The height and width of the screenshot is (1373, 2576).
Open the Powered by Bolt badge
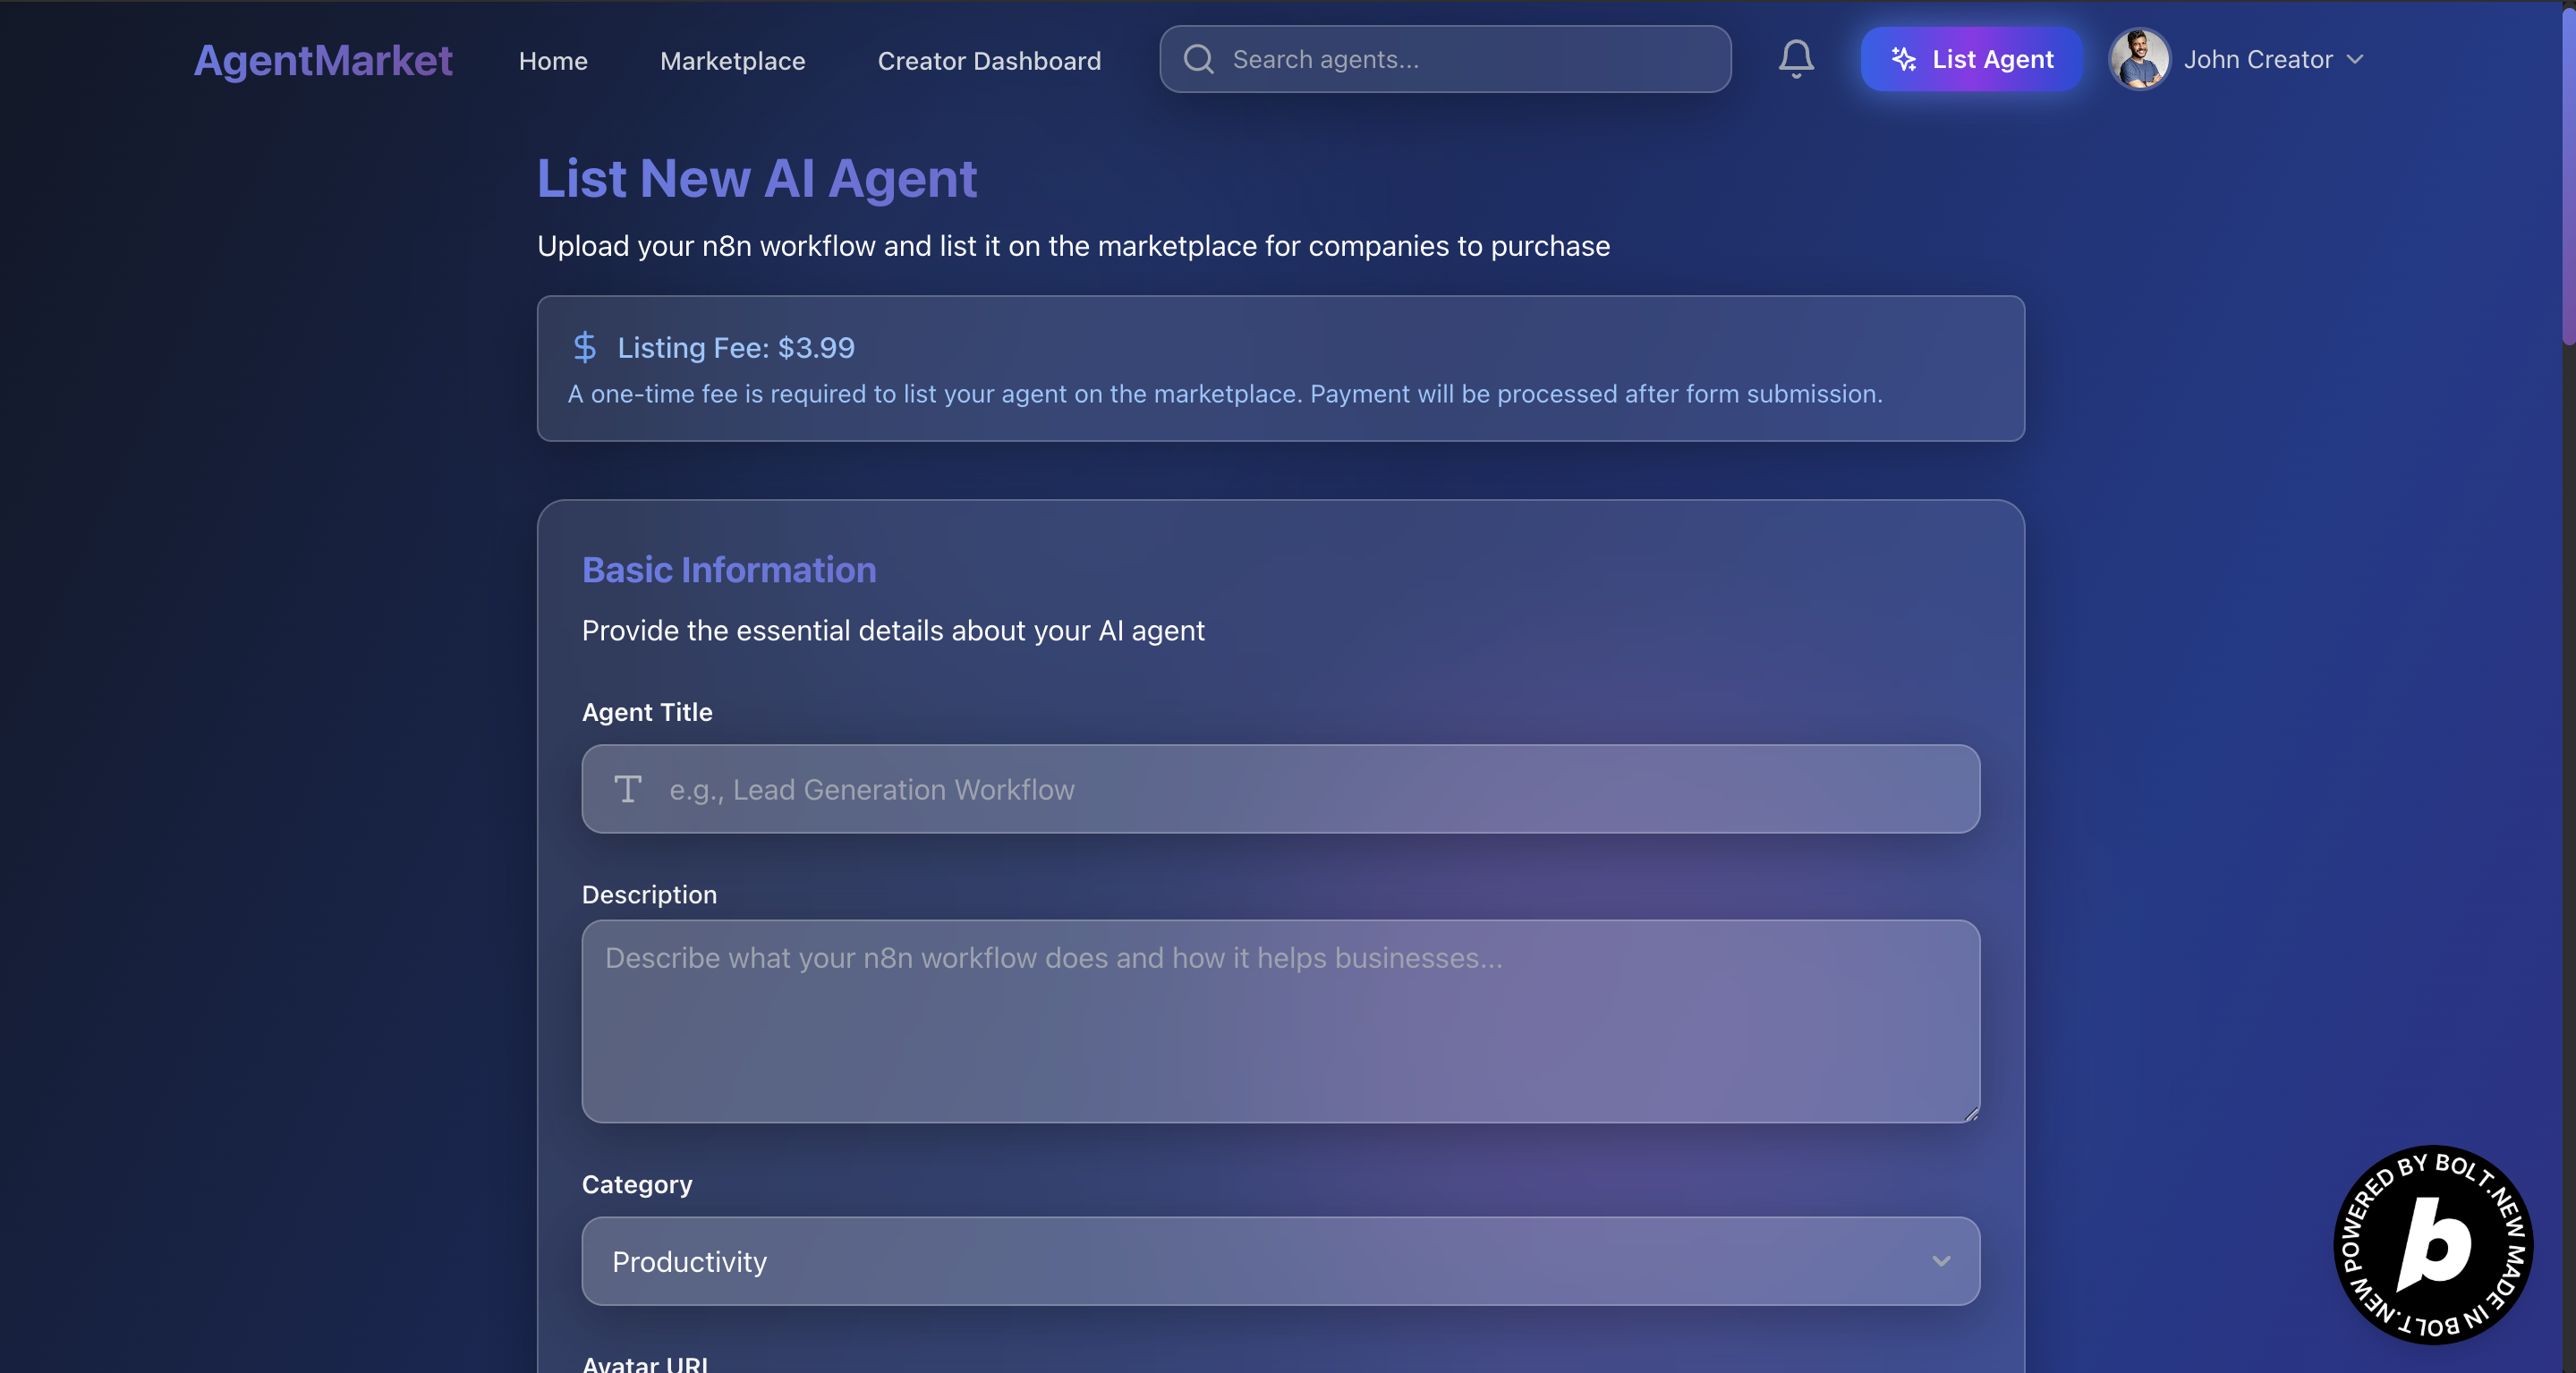(2432, 1245)
